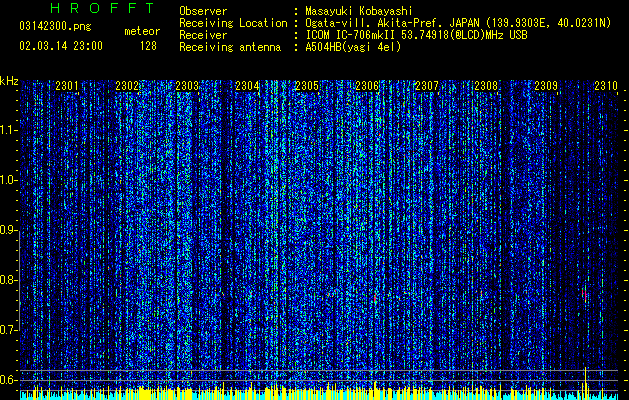
Task: Click the Observer field label
Action: click(203, 11)
